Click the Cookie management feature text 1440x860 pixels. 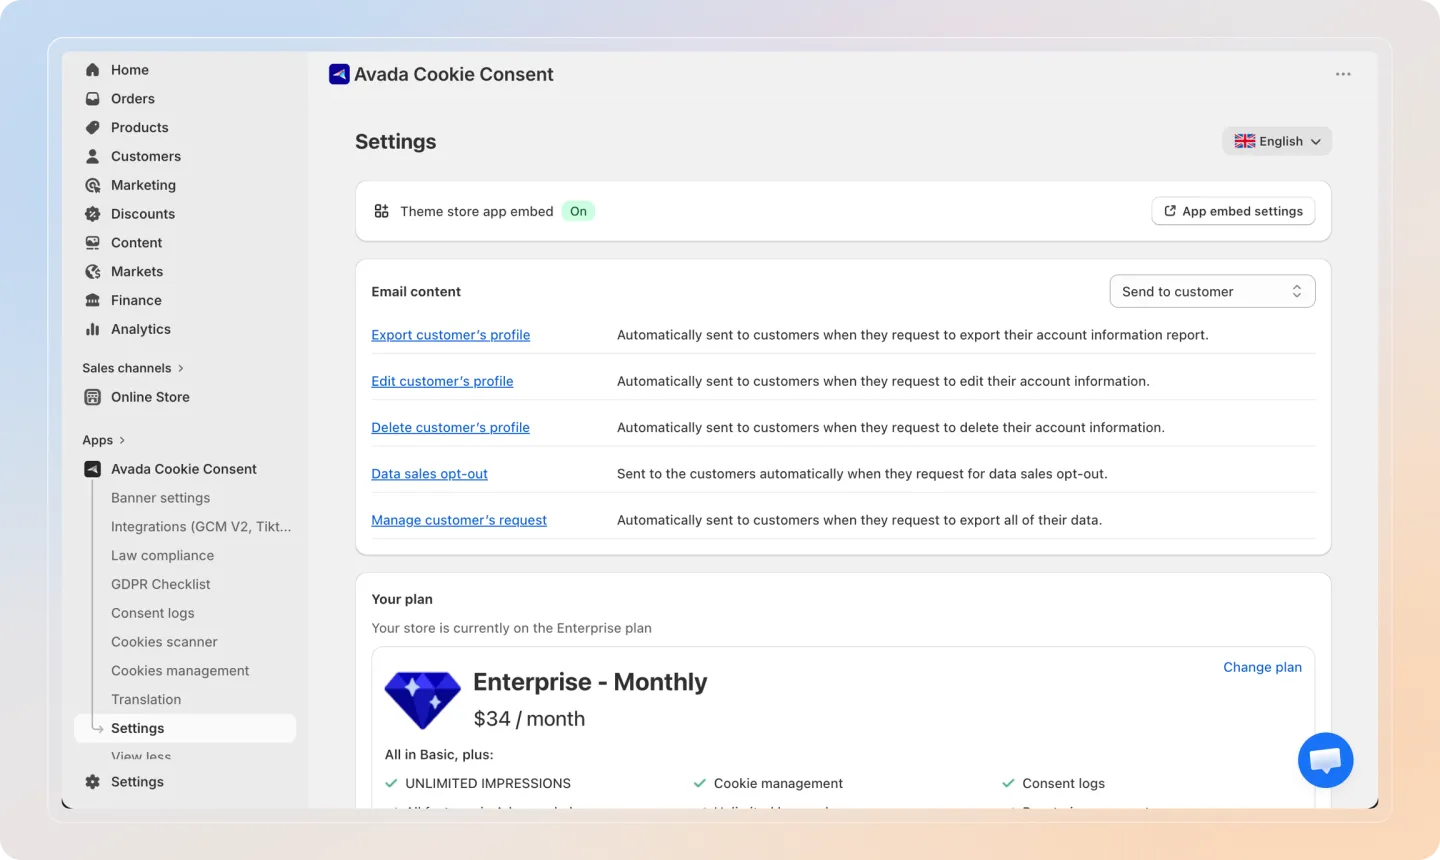pos(778,784)
